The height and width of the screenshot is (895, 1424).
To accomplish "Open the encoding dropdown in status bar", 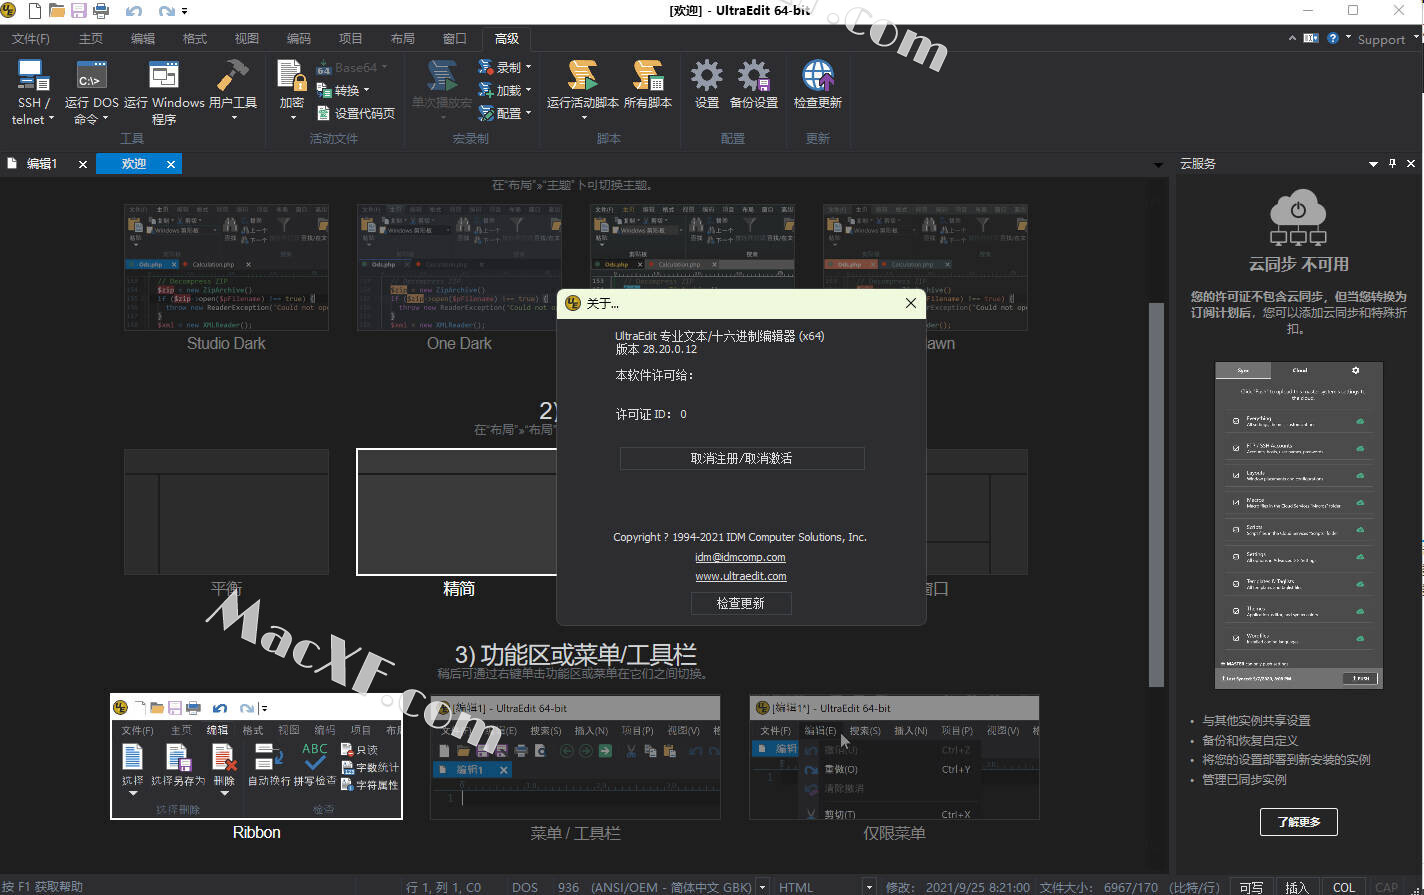I will [x=763, y=887].
